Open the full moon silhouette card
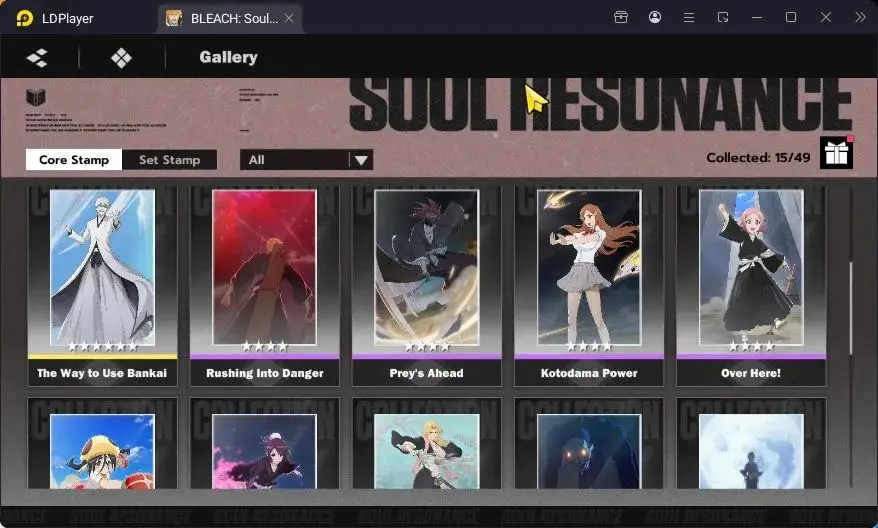Screen dimensions: 878x528 click(x=751, y=443)
